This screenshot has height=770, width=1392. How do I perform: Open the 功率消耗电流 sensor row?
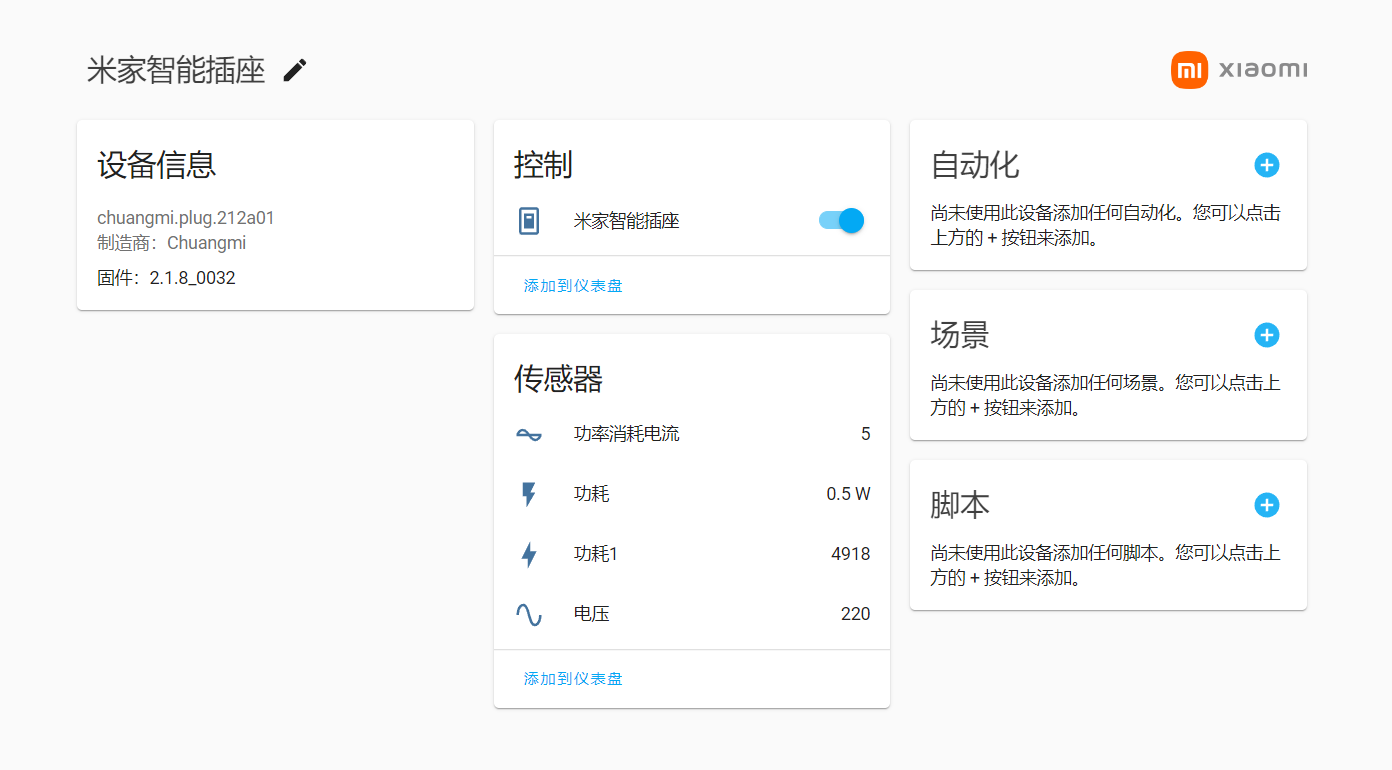point(692,434)
